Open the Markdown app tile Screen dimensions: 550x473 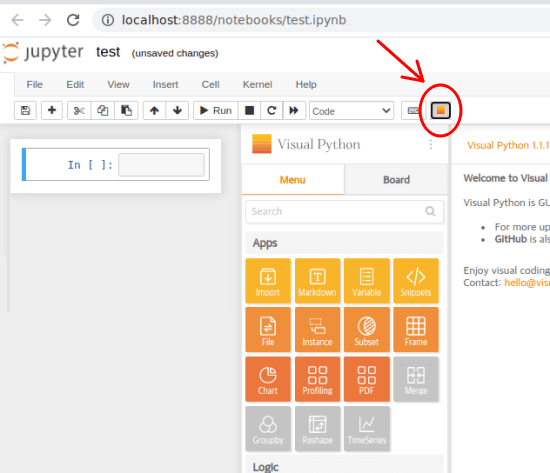click(x=317, y=281)
